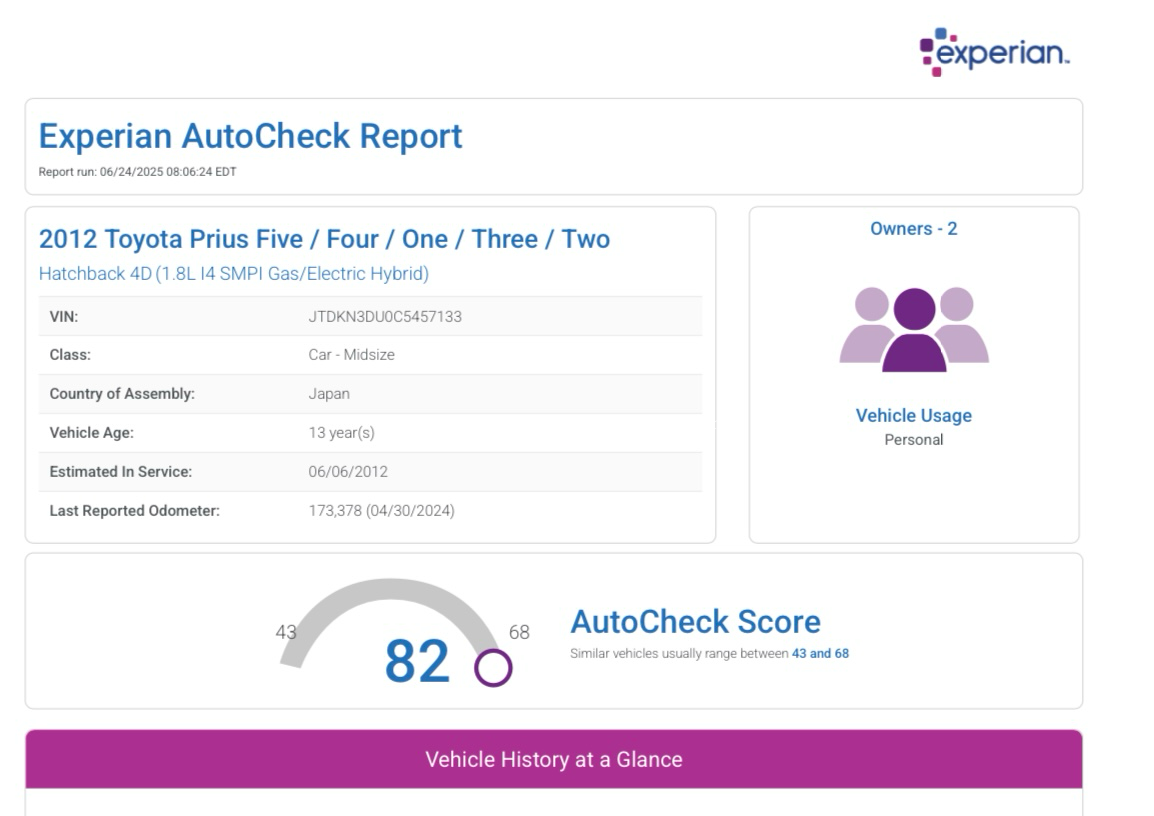Image resolution: width=1154 pixels, height=816 pixels.
Task: Click the odometer value "173,378 (04/30/2024)"
Action: click(x=381, y=511)
